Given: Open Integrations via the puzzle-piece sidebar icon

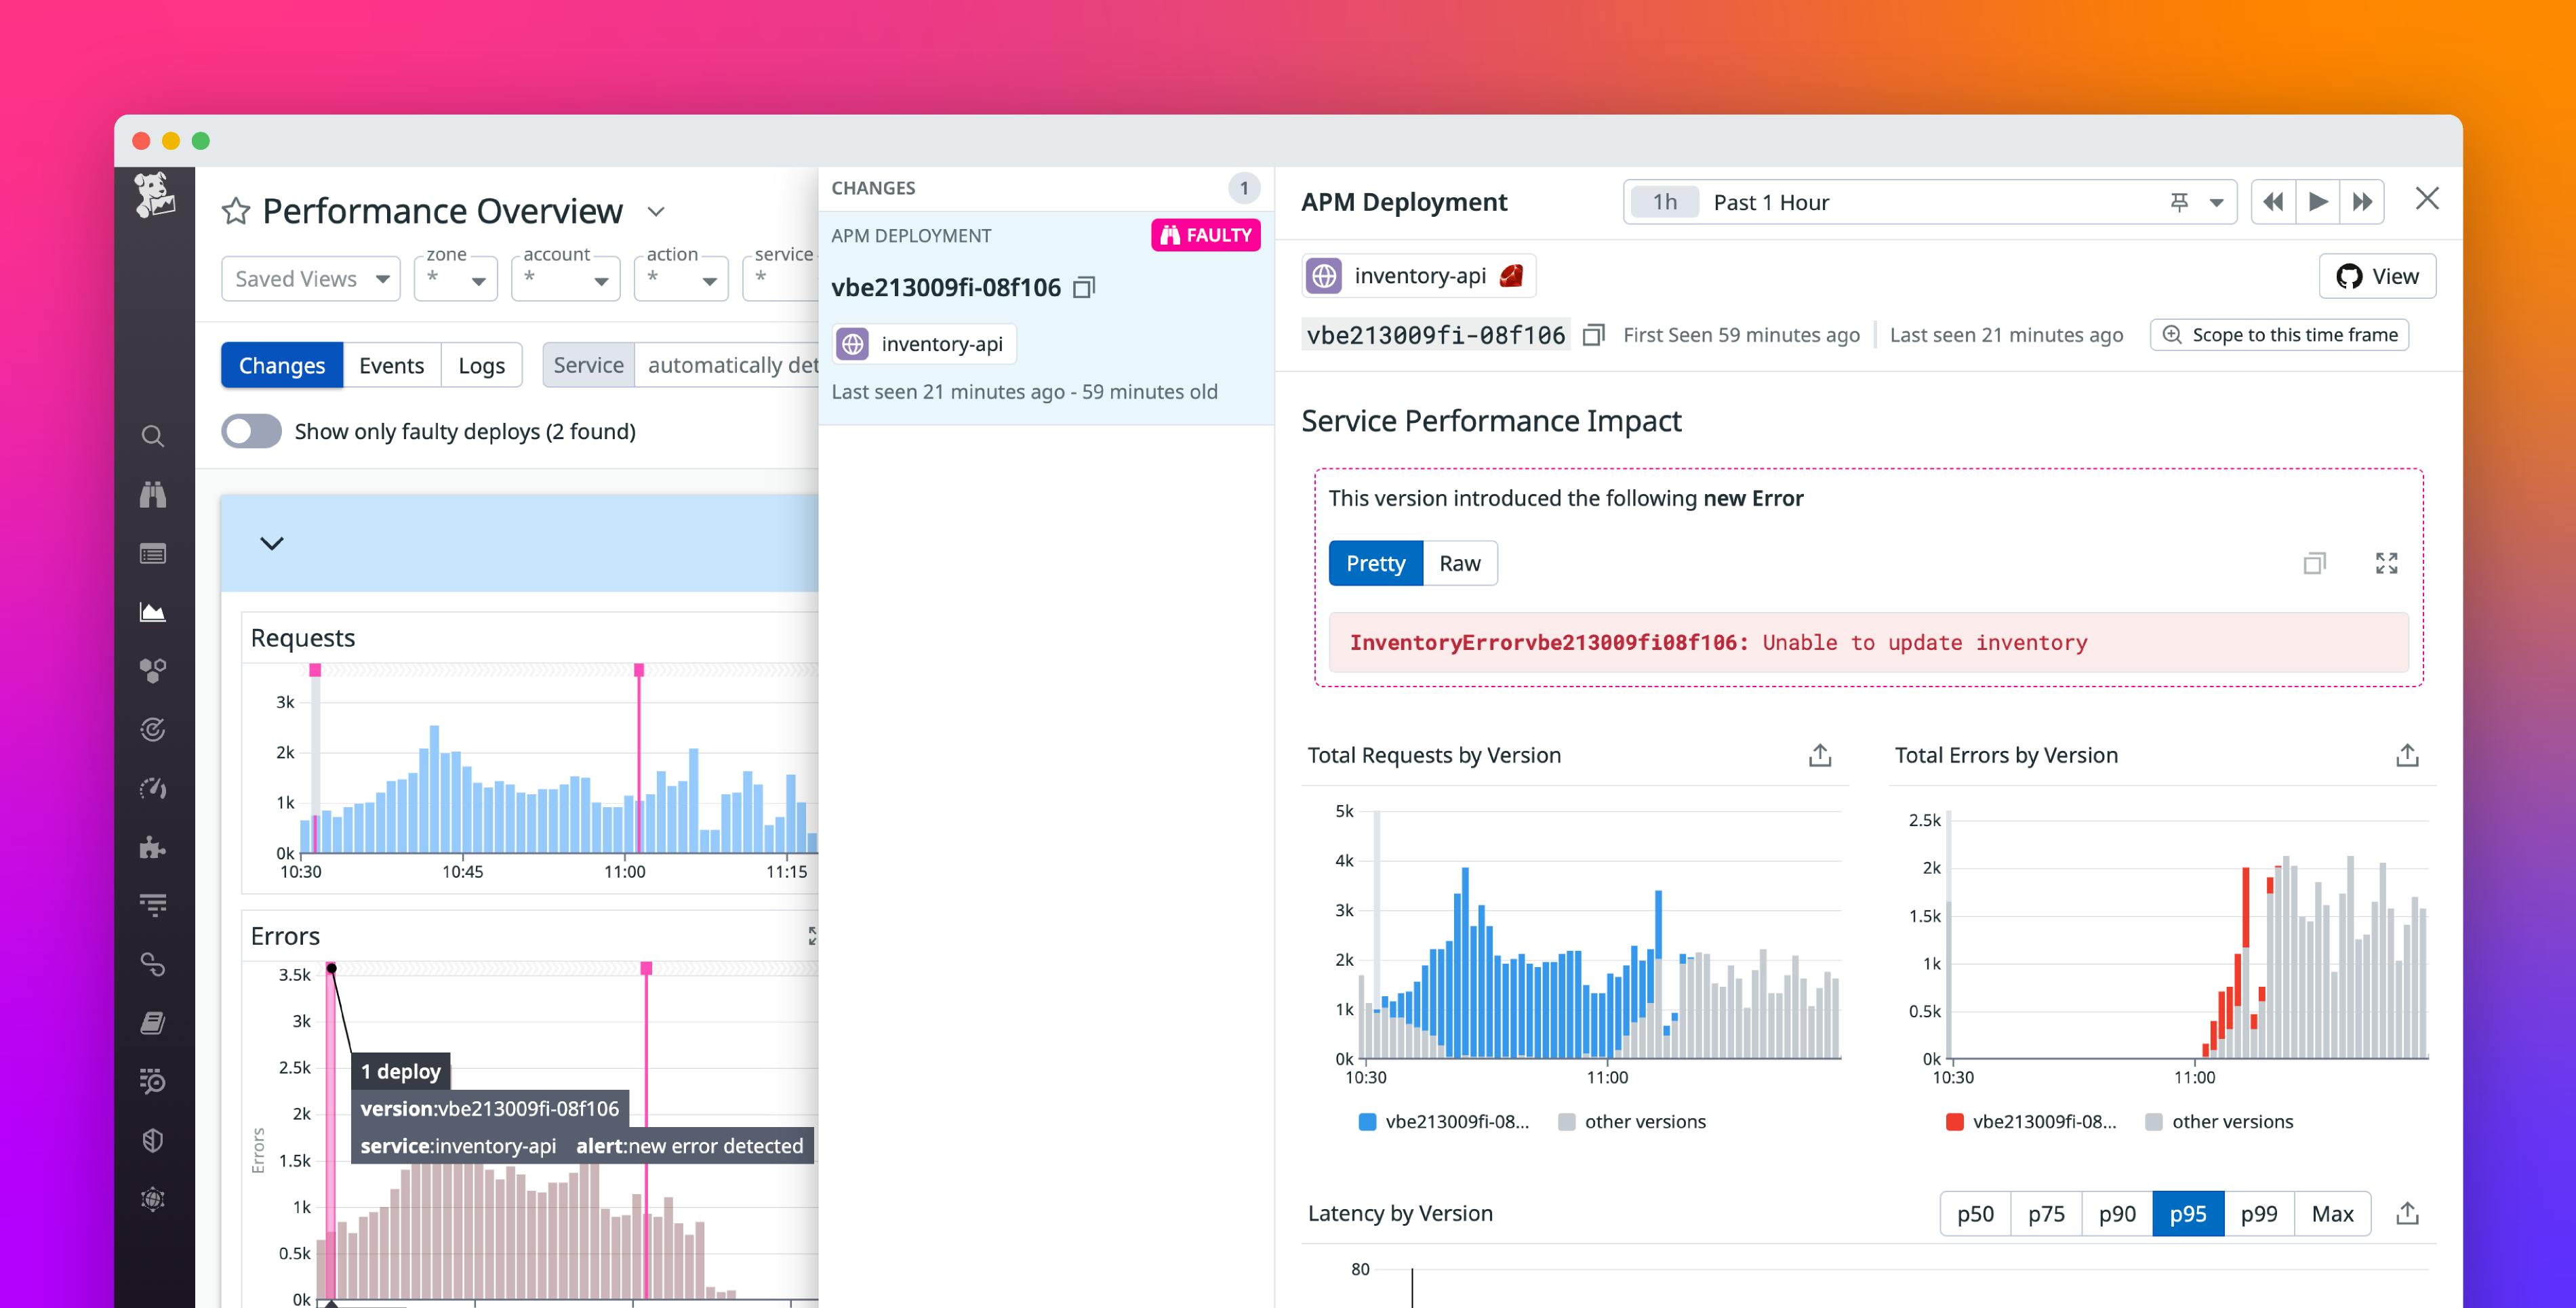Looking at the screenshot, I should click(152, 848).
